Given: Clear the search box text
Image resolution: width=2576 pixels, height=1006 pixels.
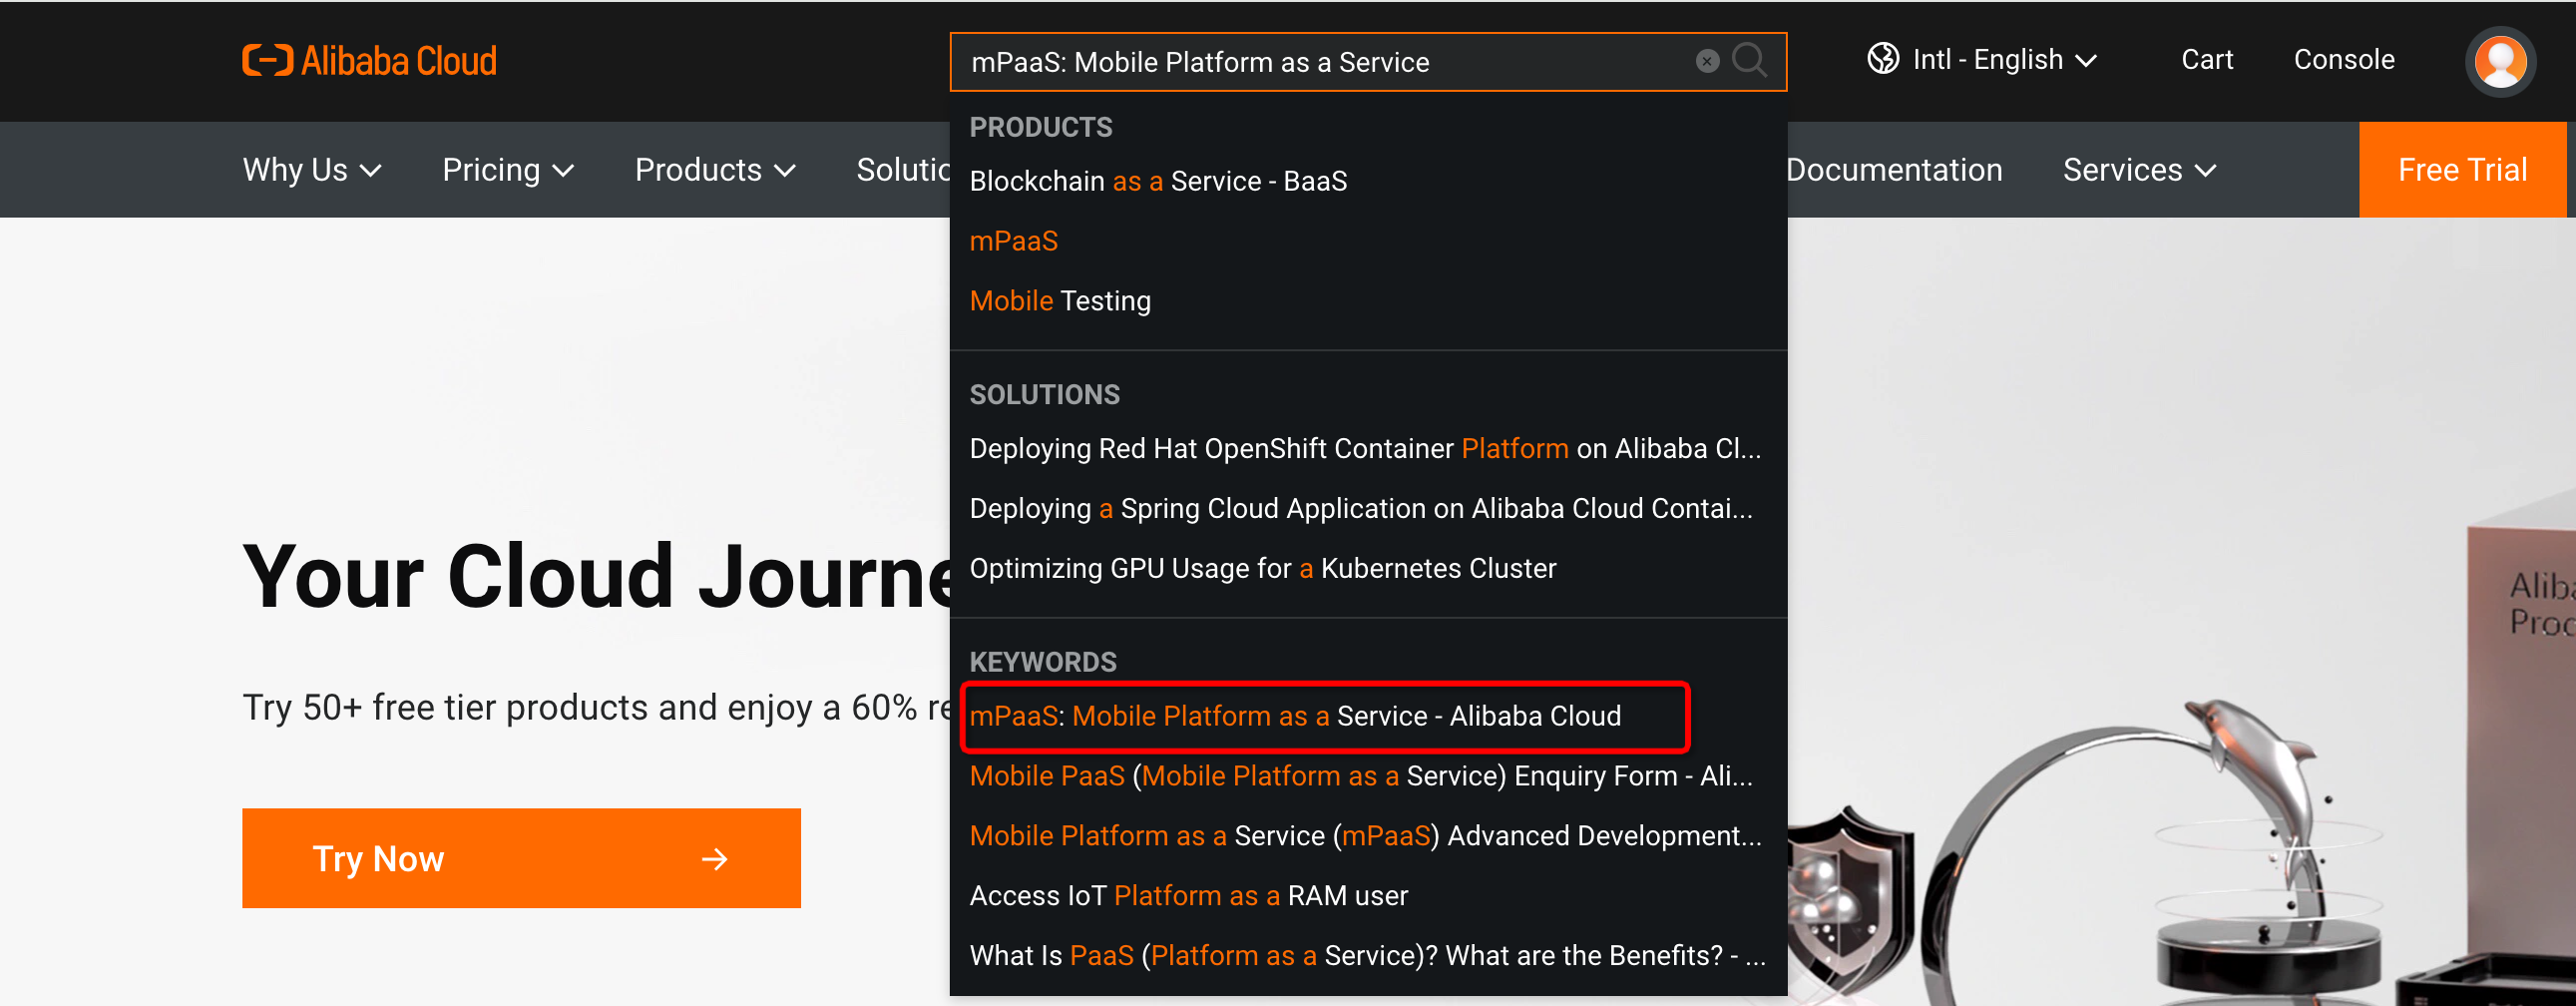Looking at the screenshot, I should click(x=1707, y=61).
